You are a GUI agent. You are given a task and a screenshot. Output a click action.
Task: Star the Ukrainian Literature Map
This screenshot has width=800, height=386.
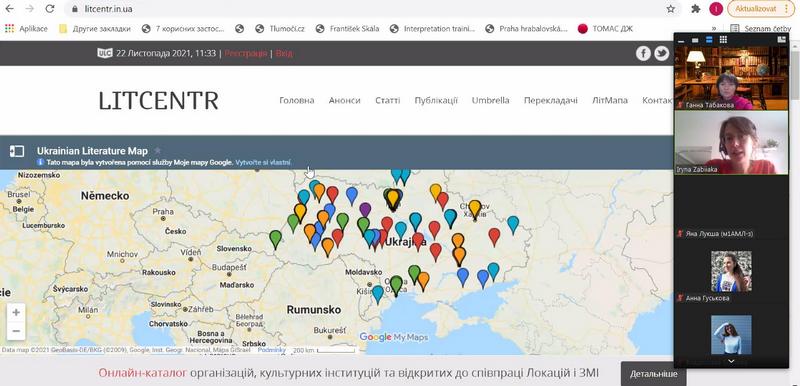(x=158, y=150)
